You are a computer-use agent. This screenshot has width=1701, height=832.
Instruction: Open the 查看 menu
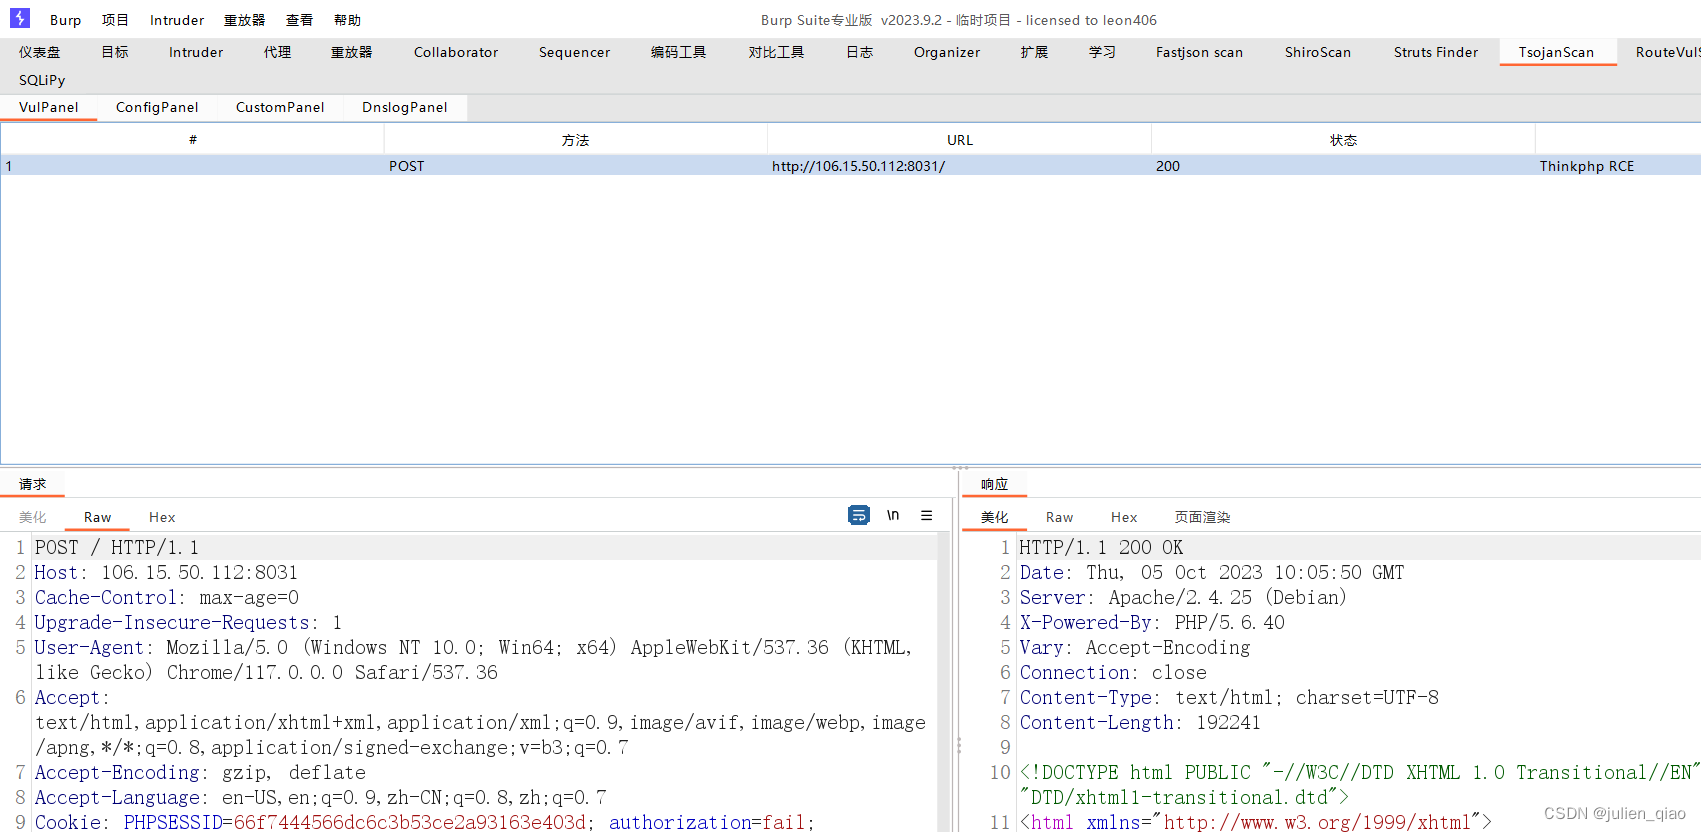(299, 20)
